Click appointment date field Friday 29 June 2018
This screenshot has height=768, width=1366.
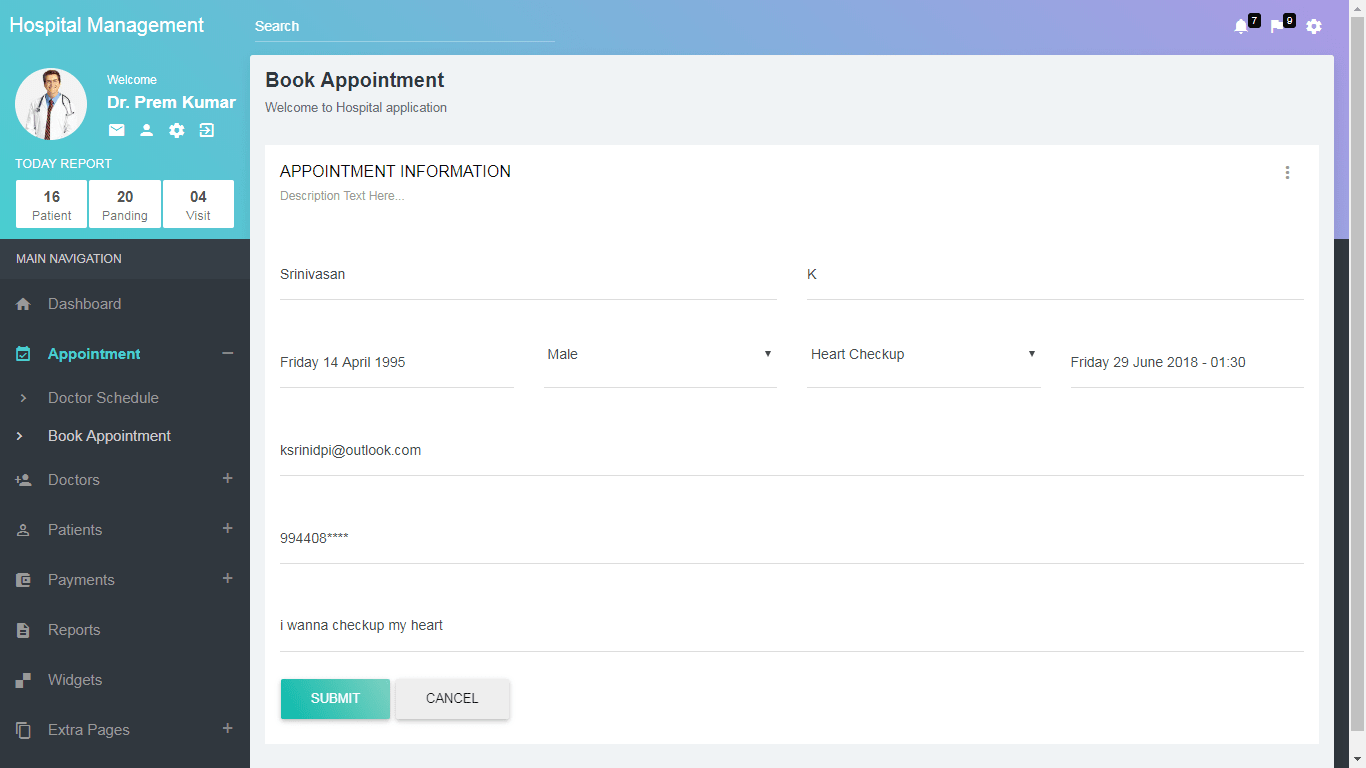tap(1187, 362)
